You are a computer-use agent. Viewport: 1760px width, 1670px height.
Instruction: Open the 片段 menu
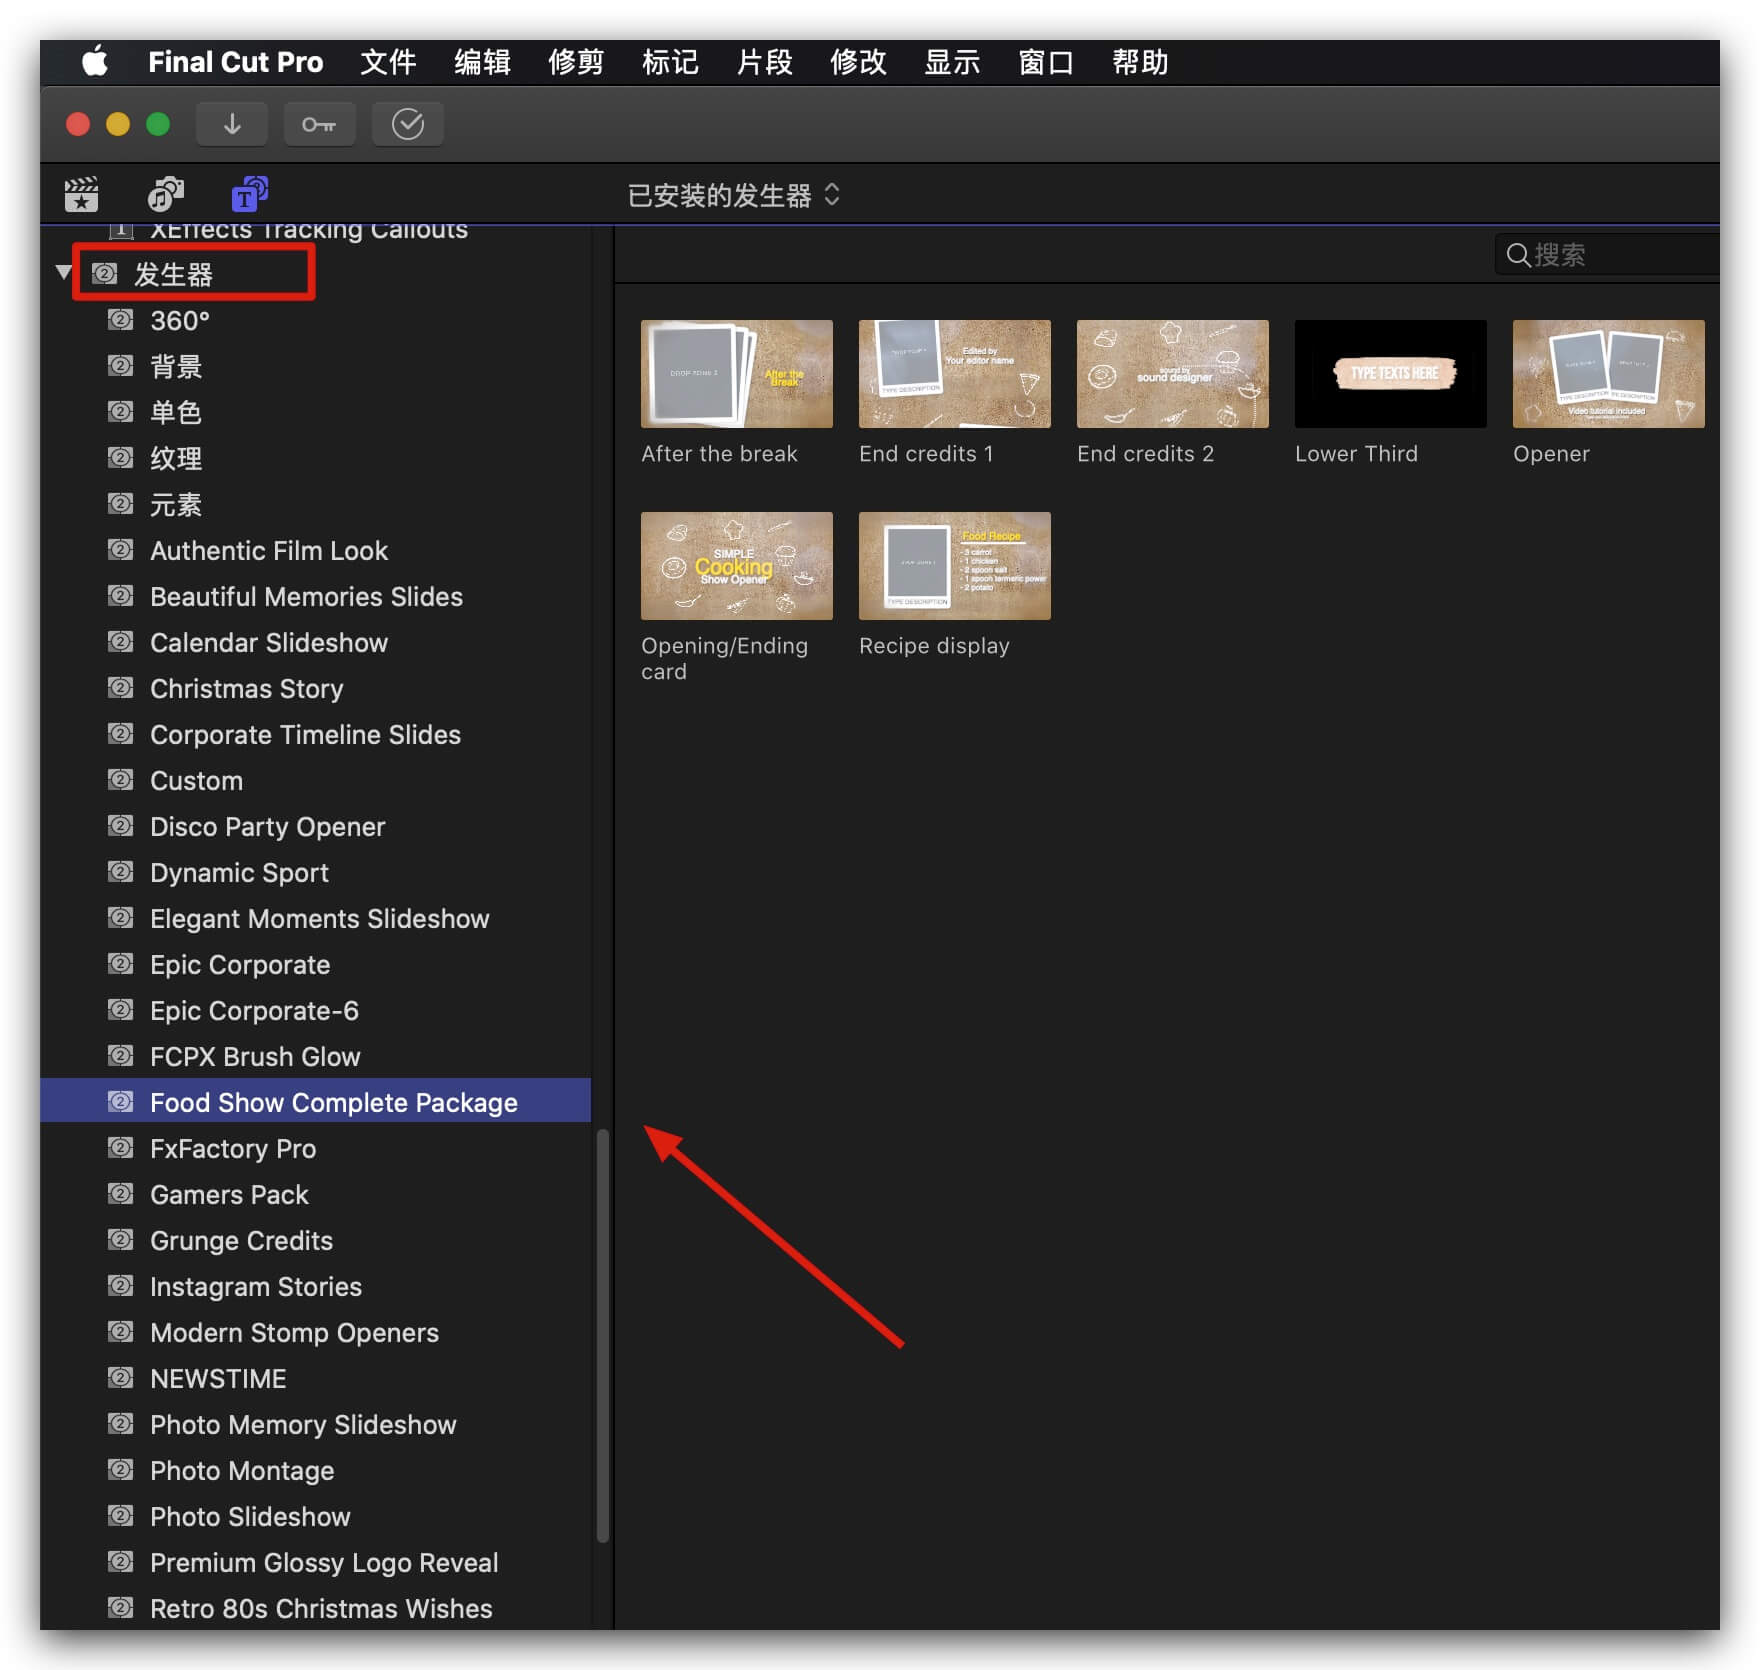point(764,62)
